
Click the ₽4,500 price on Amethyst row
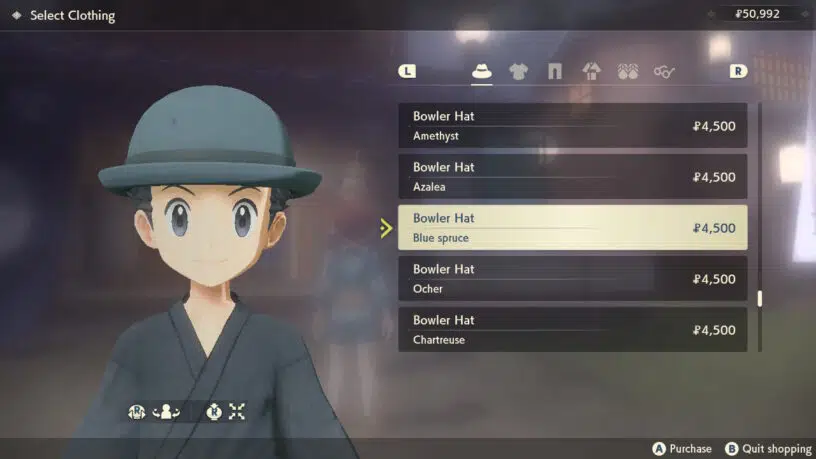click(x=714, y=126)
